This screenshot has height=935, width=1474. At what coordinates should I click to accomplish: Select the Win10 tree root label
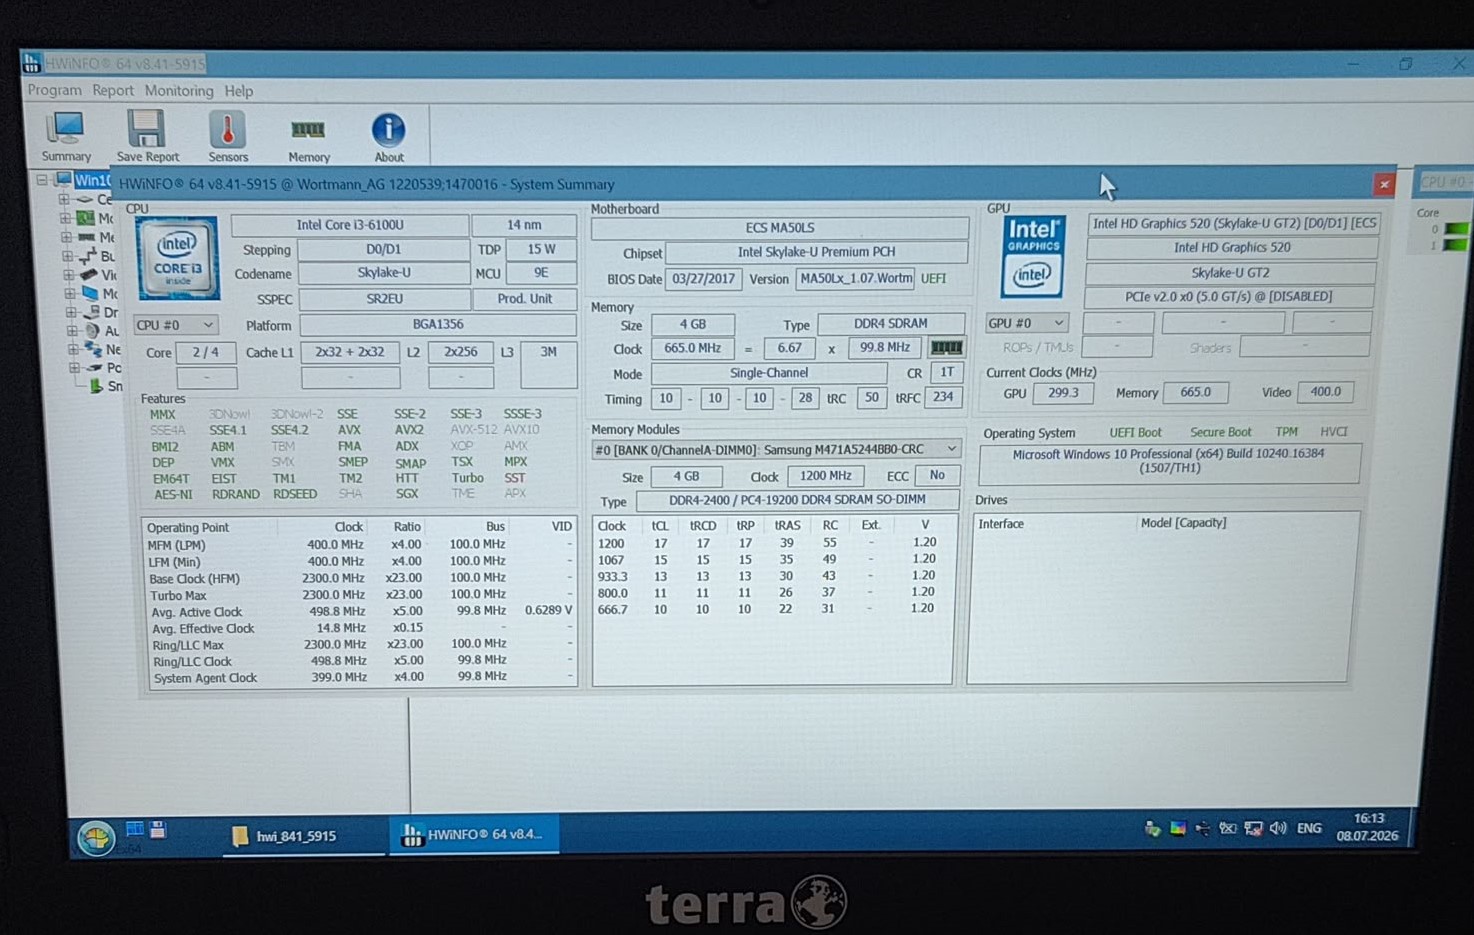(92, 180)
